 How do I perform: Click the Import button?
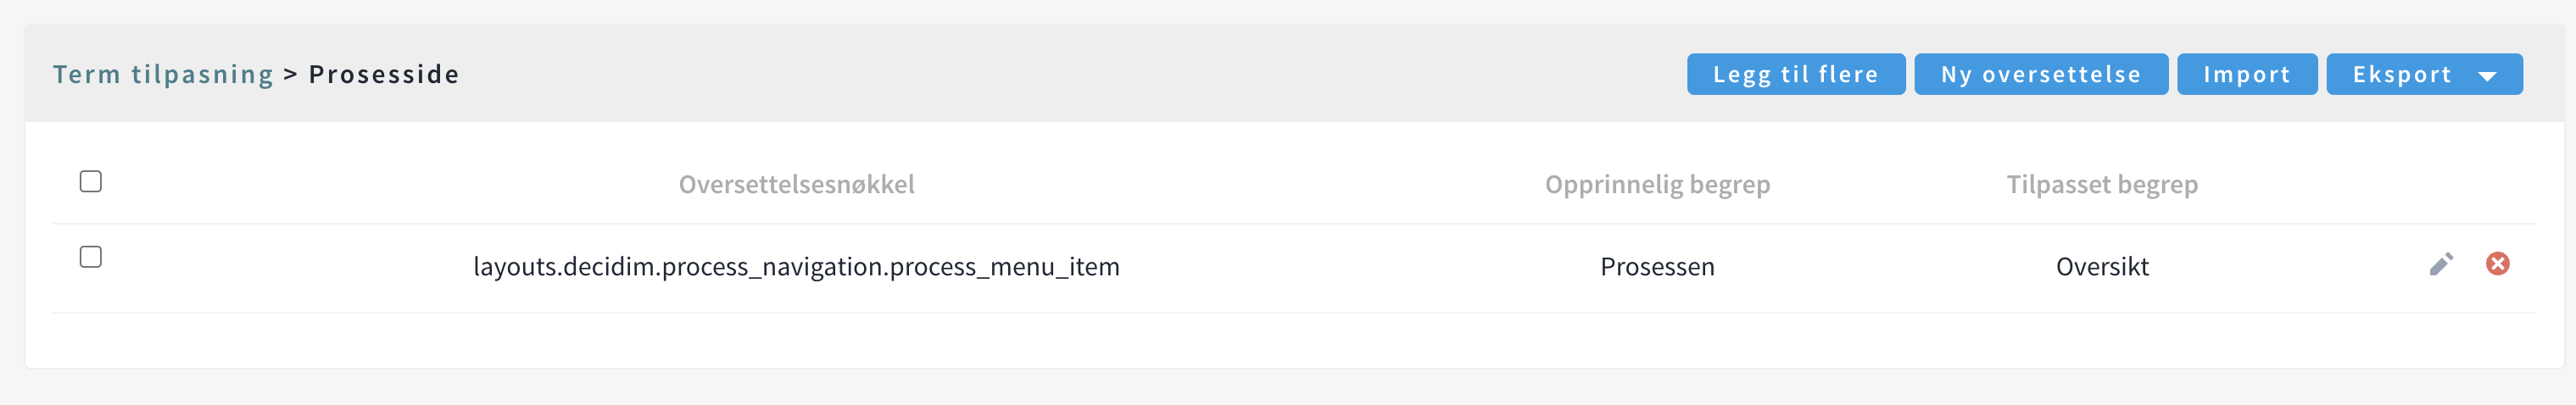[2246, 75]
